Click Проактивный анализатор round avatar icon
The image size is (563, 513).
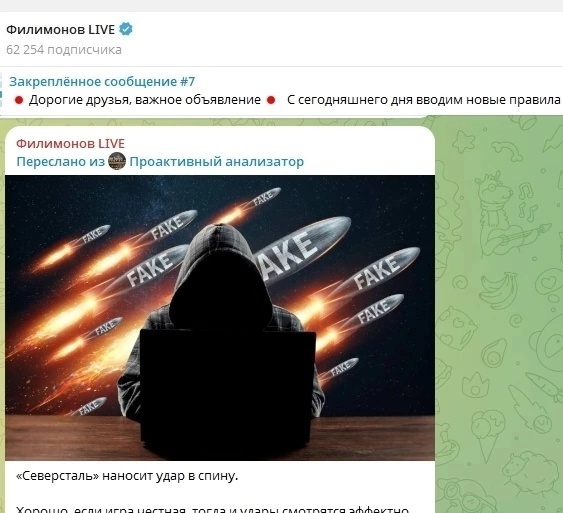coord(117,161)
